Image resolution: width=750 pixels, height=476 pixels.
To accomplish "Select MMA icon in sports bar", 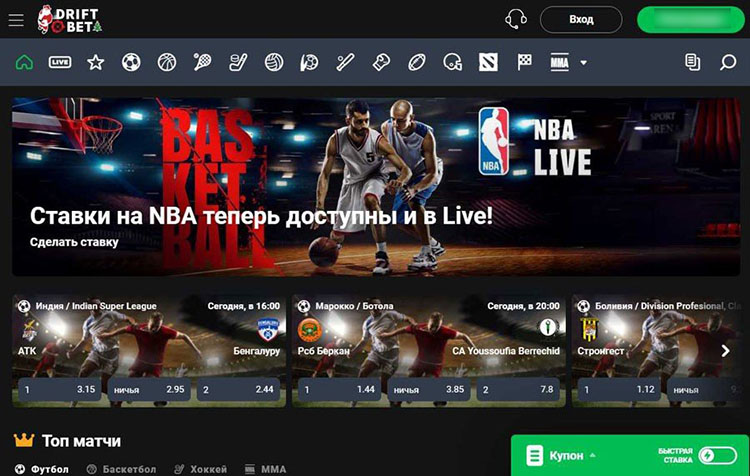I will 559,62.
